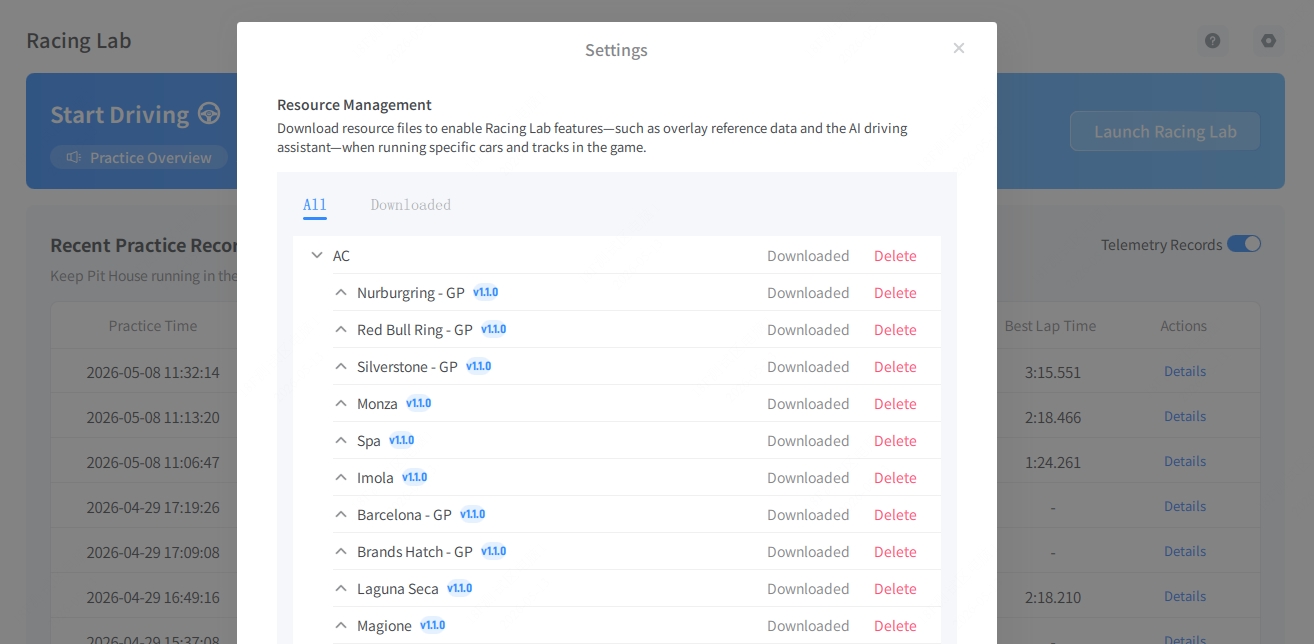1314x644 pixels.
Task: Delete the Magione resource
Action: click(x=895, y=626)
